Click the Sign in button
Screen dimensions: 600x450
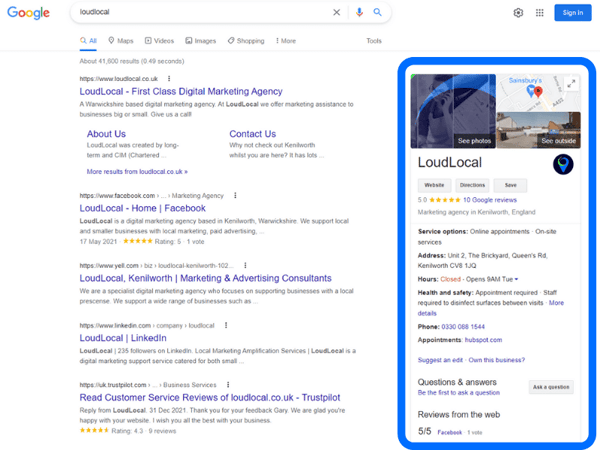click(x=572, y=13)
